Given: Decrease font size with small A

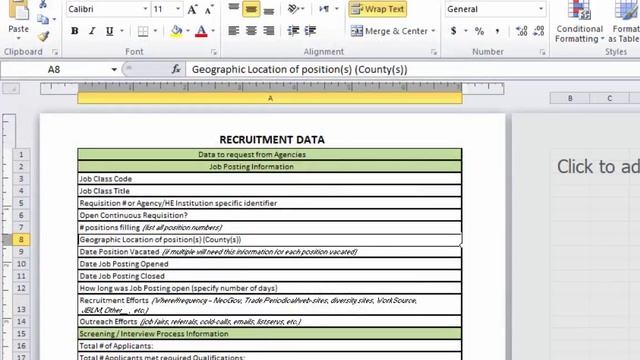Looking at the screenshot, I should [x=209, y=9].
